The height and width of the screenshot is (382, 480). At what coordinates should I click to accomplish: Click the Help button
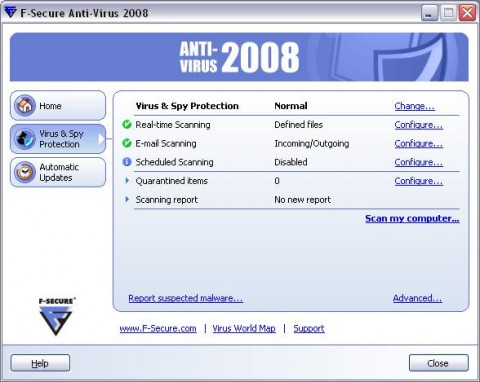40,363
